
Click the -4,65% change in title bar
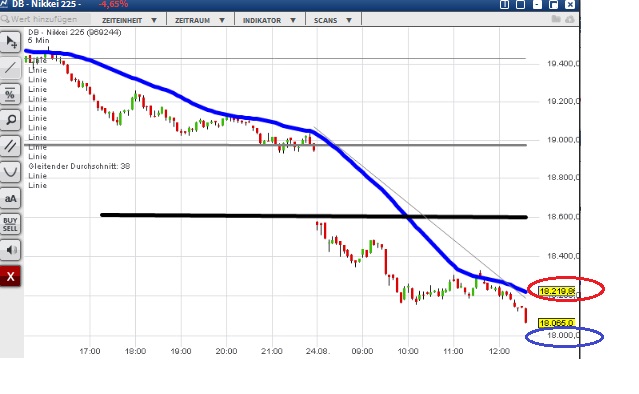tap(113, 4)
